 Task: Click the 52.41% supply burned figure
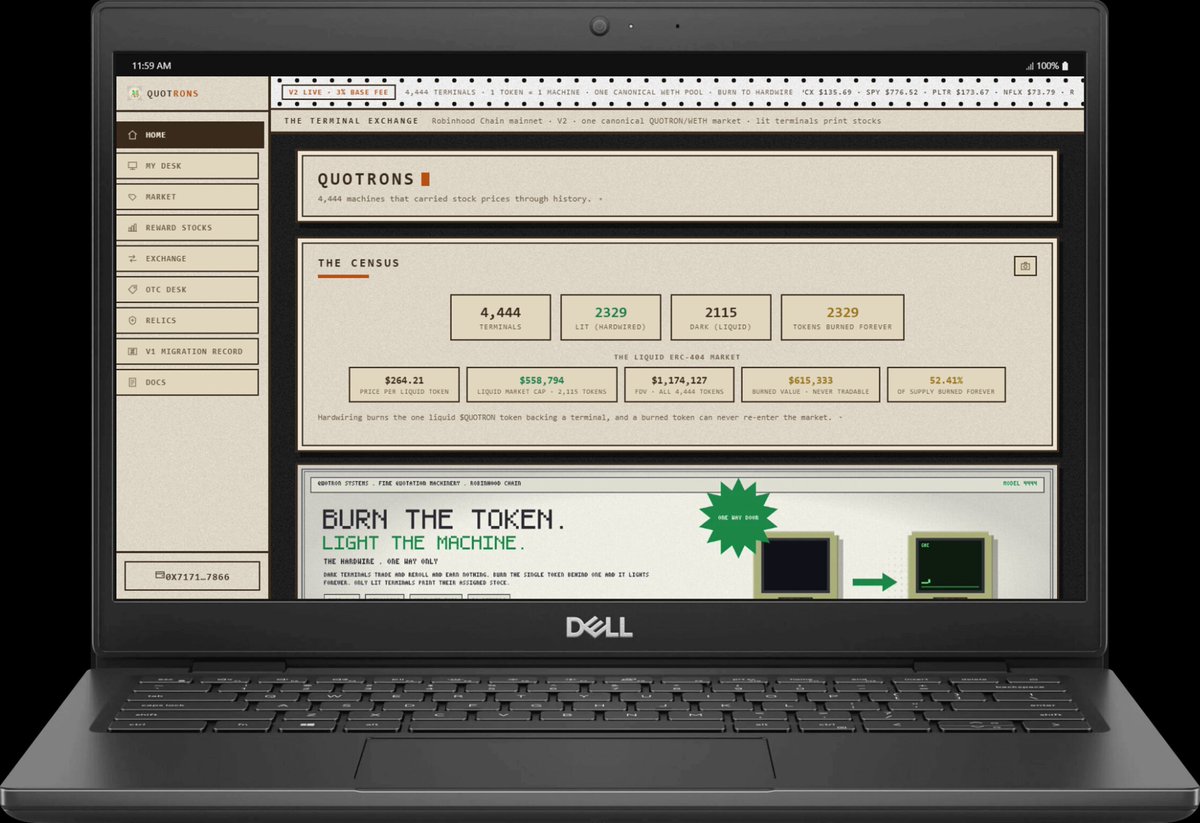[946, 380]
